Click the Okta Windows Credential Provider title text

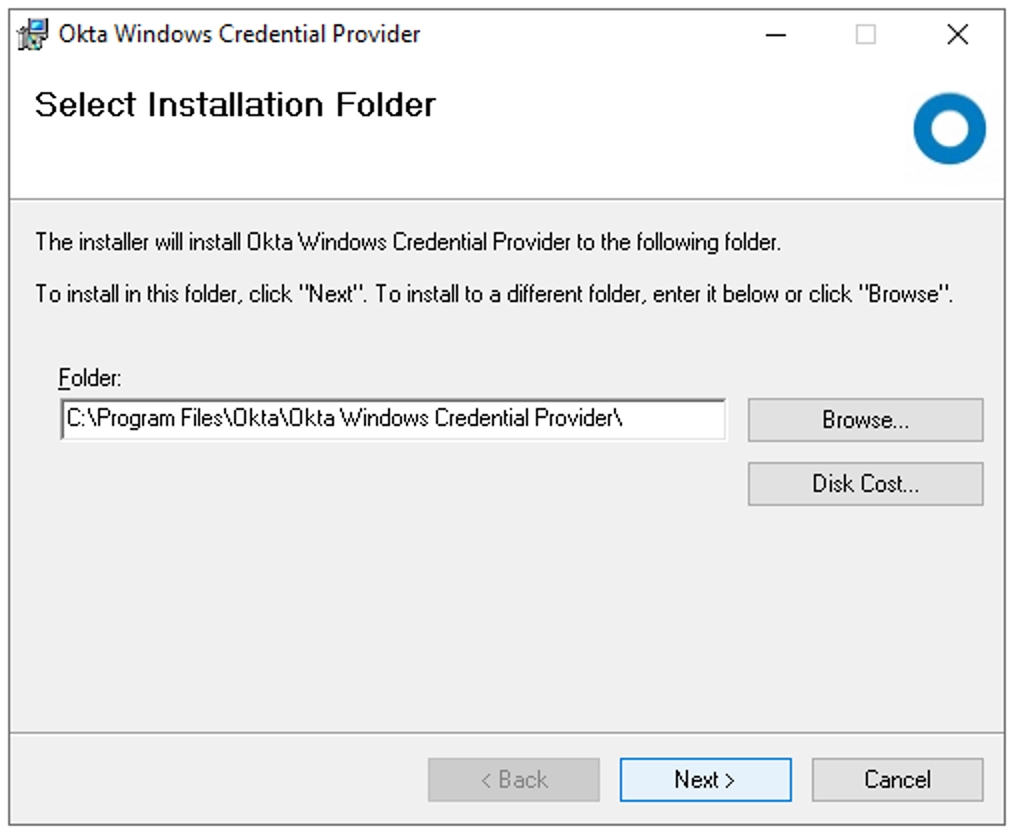click(x=239, y=34)
